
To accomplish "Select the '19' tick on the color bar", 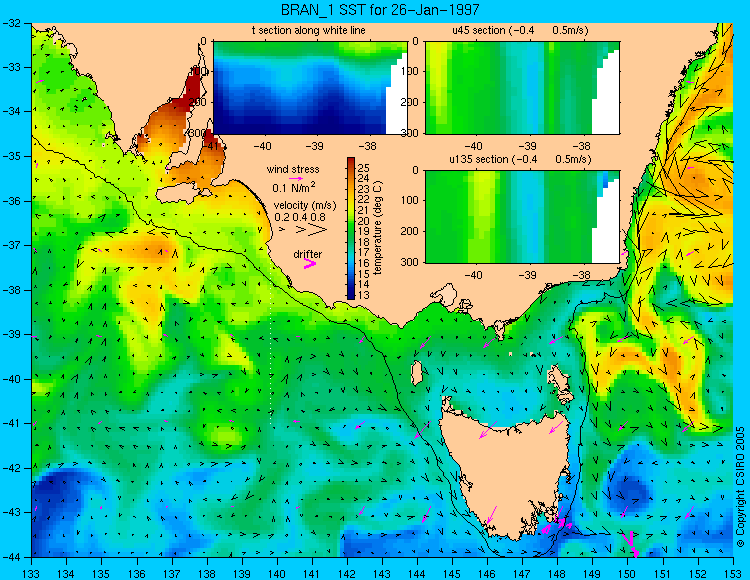I will pos(364,231).
